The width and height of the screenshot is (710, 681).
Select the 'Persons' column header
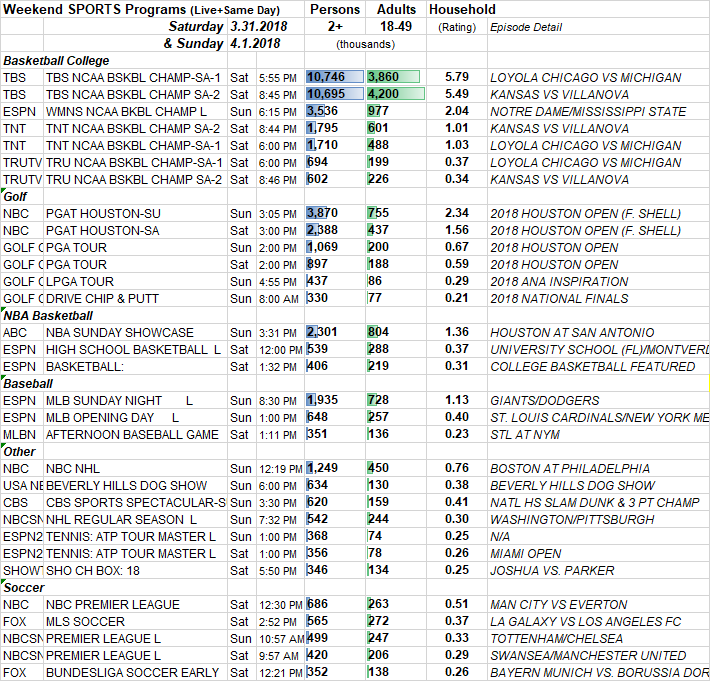pos(335,9)
